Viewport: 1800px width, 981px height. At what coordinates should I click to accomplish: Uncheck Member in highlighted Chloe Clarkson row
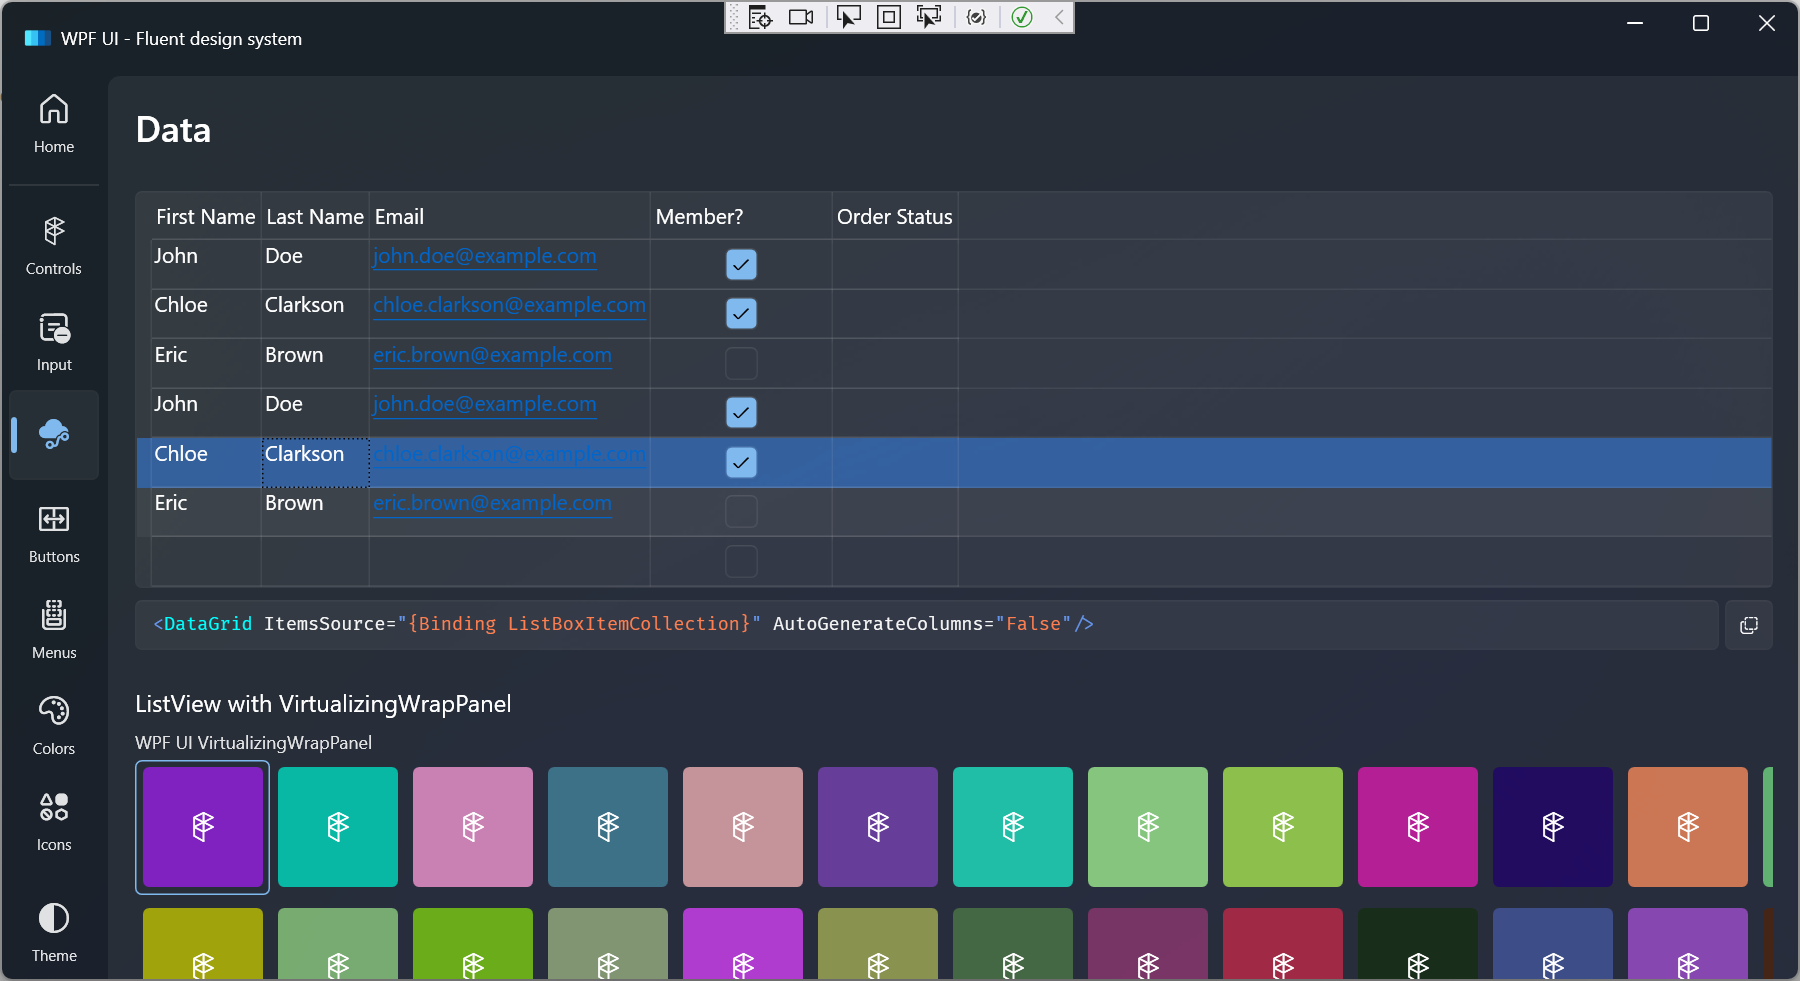pyautogui.click(x=741, y=462)
